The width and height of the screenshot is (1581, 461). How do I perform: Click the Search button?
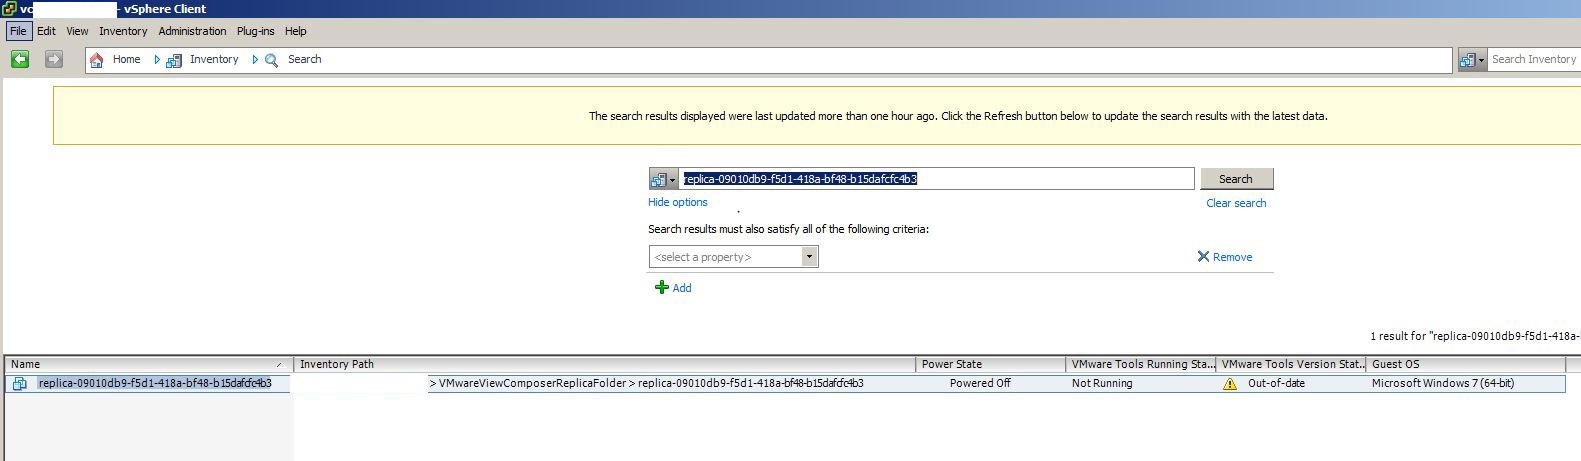[1236, 179]
